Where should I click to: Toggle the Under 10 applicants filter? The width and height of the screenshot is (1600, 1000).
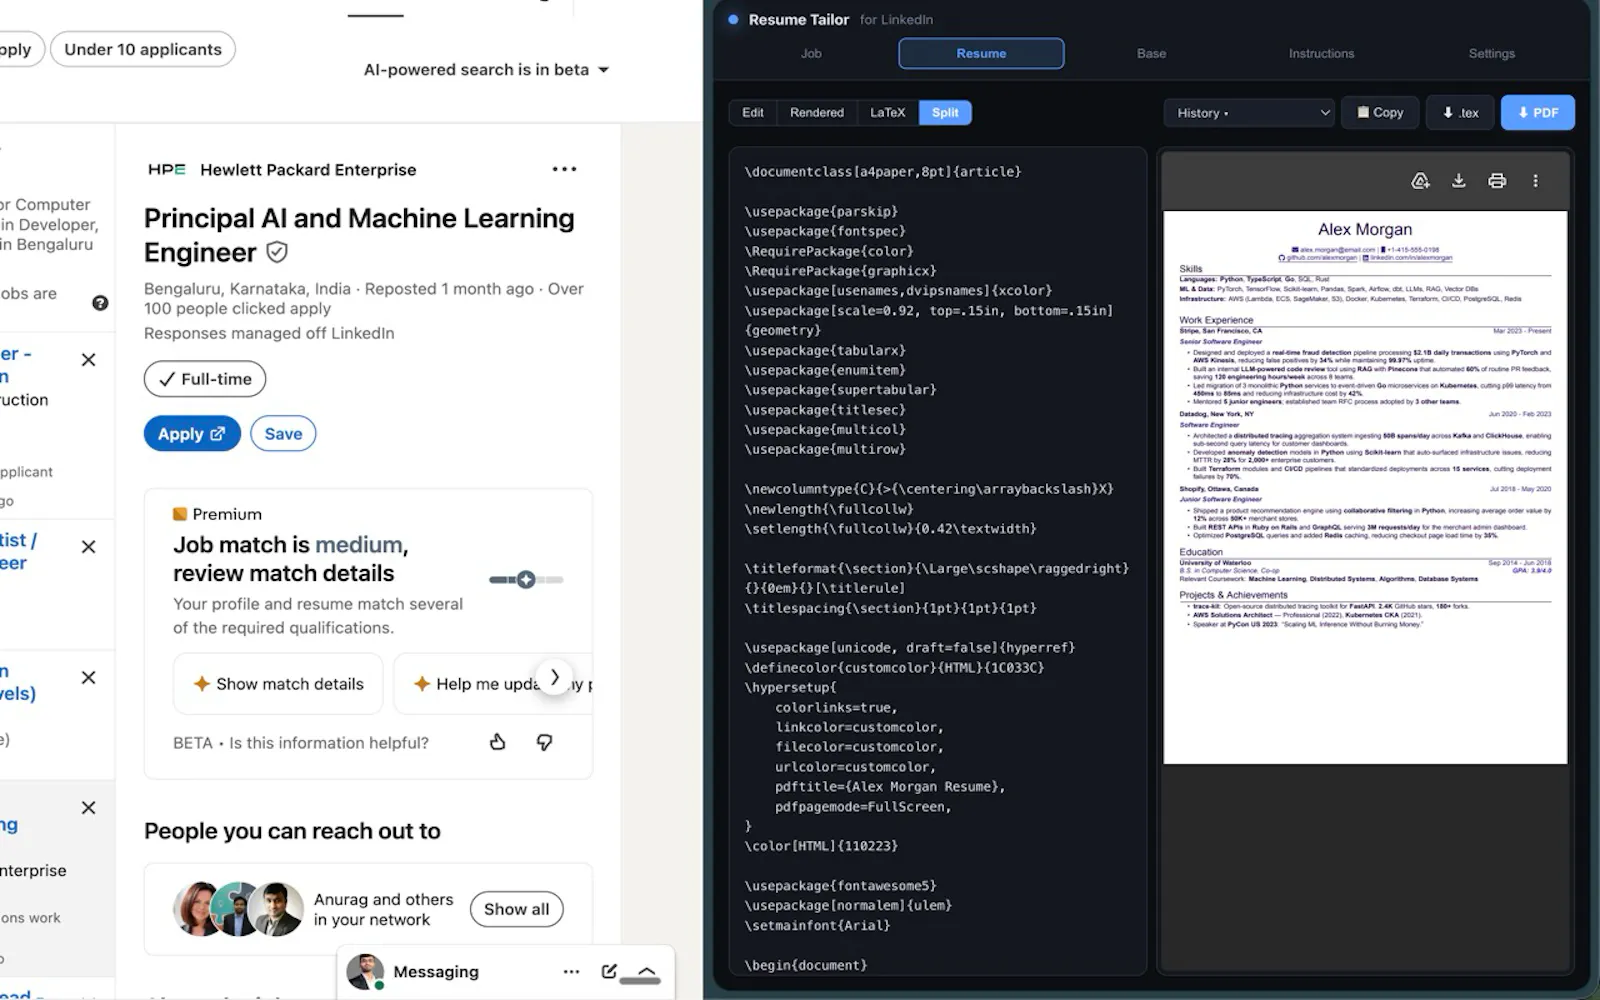click(143, 49)
